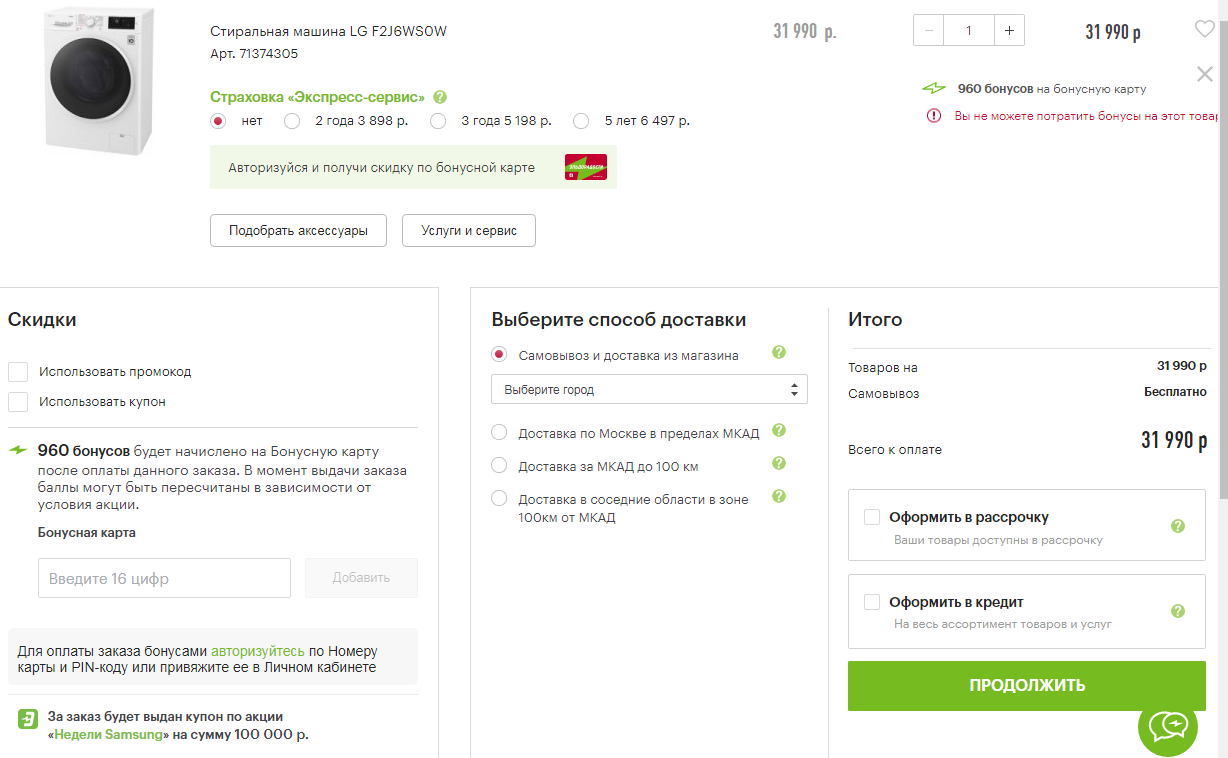The height and width of the screenshot is (758, 1228).
Task: Choose Доставка по Москве в пределах МКАД
Action: 499,433
